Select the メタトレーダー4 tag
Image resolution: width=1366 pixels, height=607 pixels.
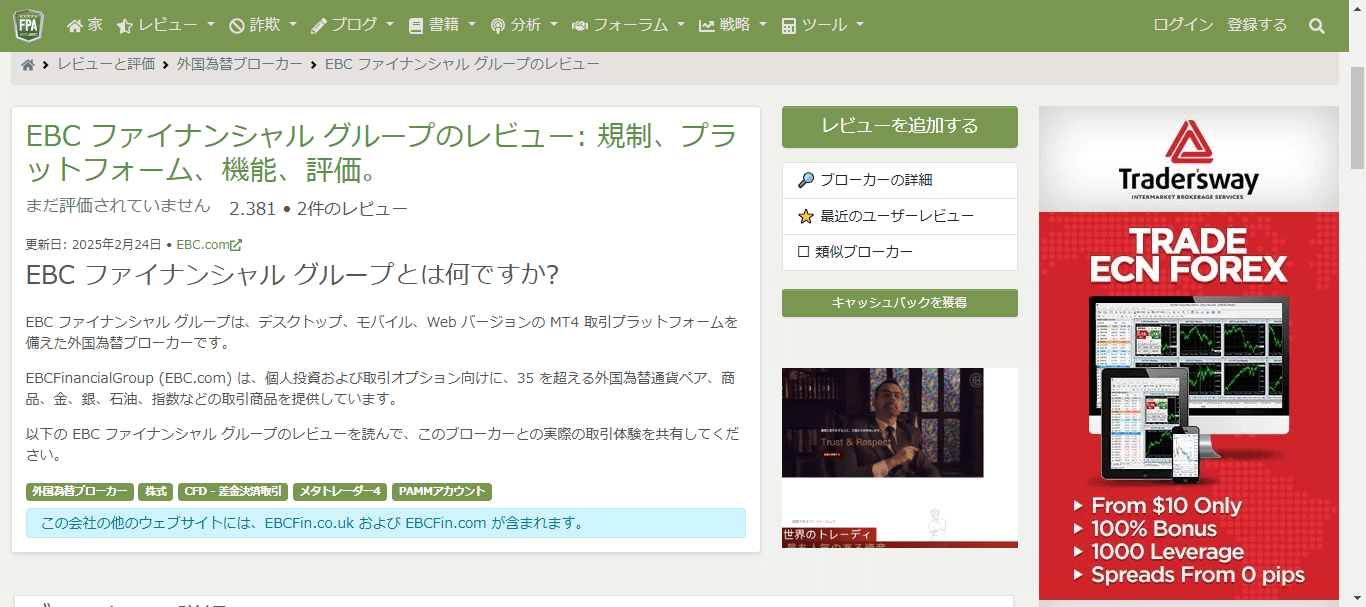(x=340, y=492)
